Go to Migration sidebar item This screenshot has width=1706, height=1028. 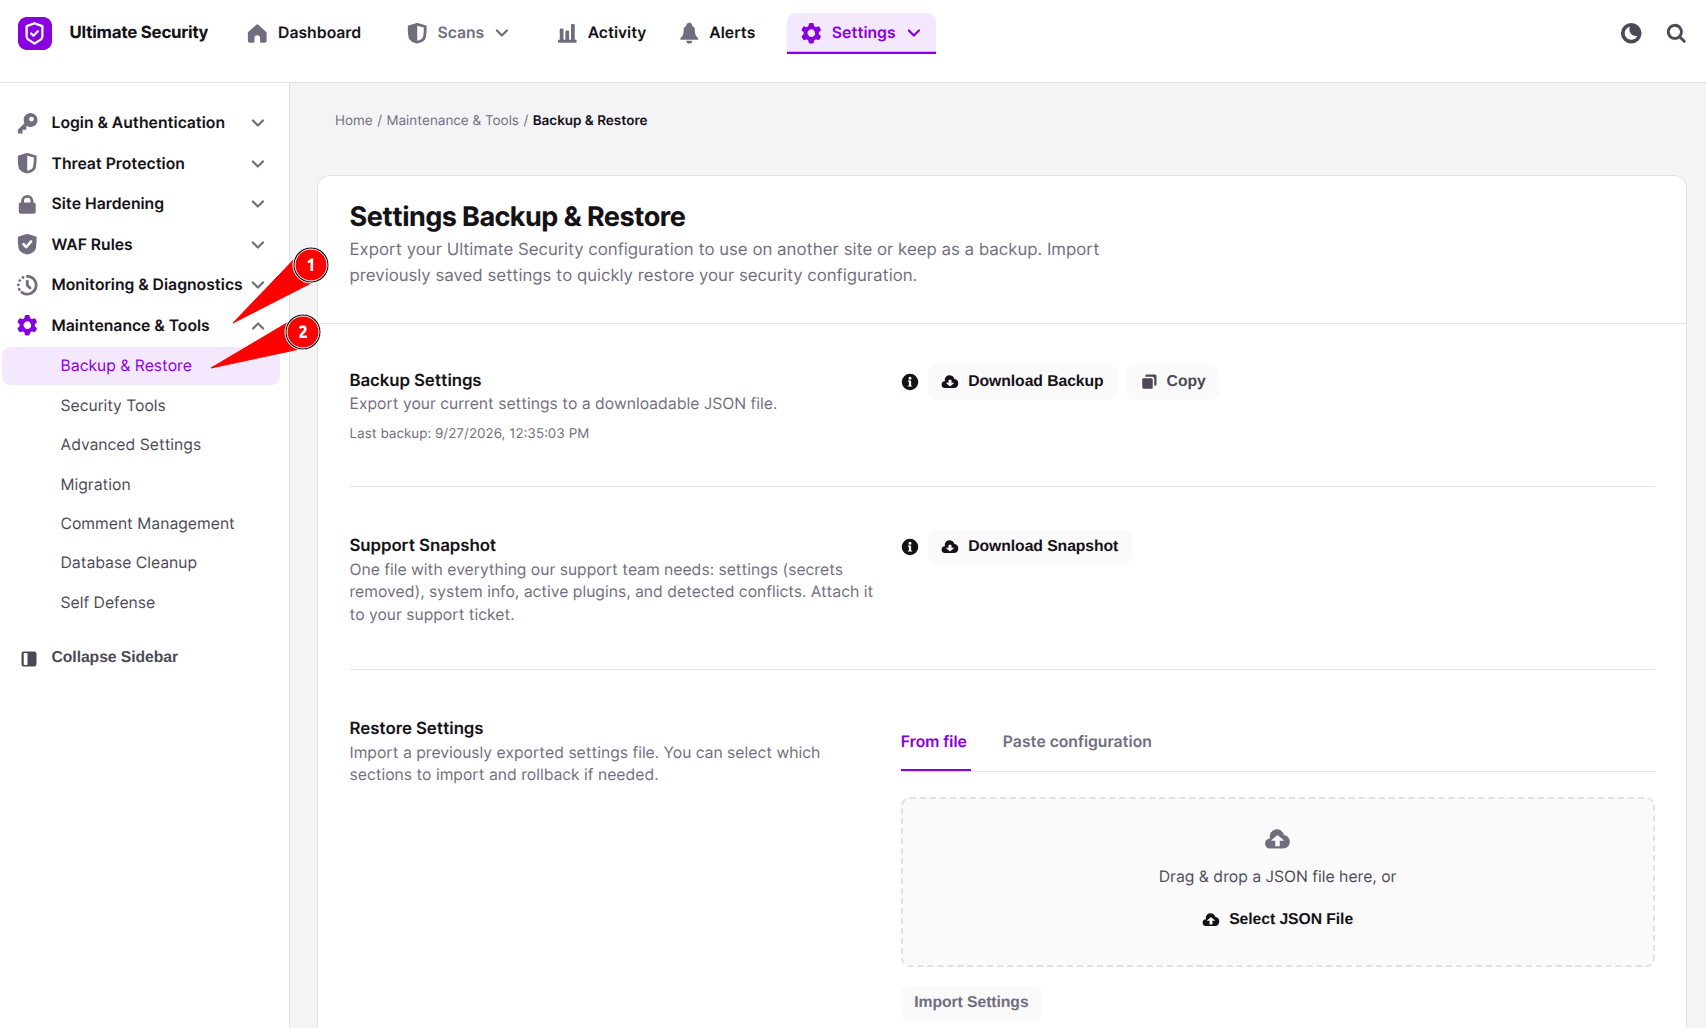point(96,484)
